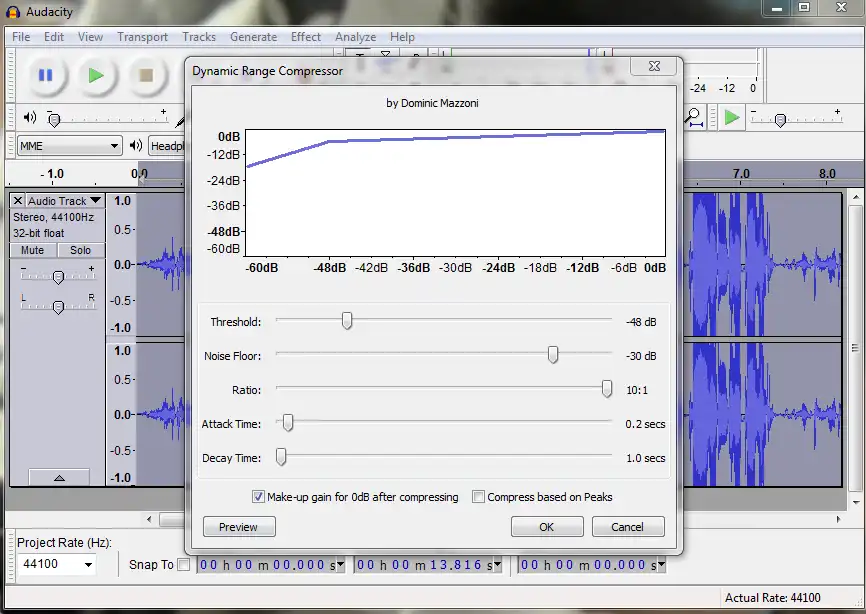Open the Edit menu

click(54, 37)
